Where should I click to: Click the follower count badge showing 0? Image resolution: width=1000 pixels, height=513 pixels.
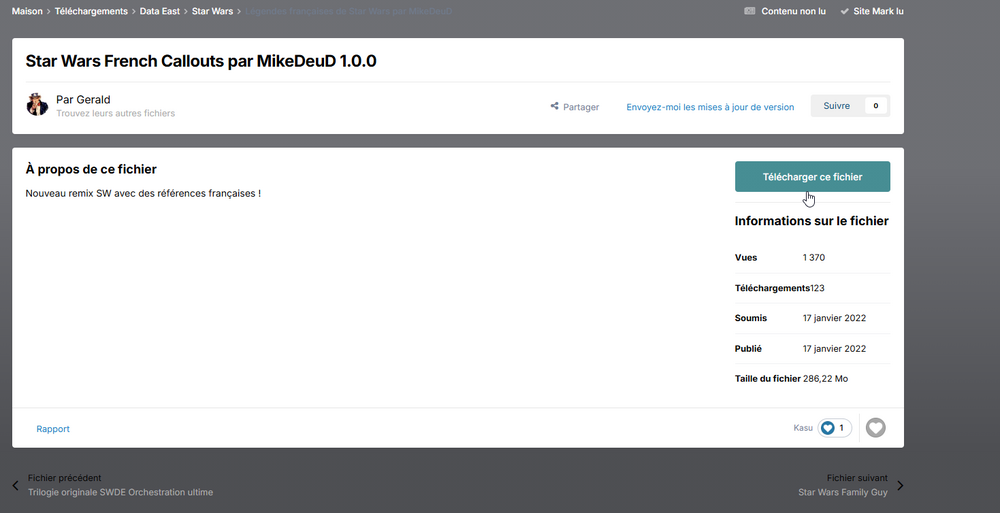coord(876,106)
